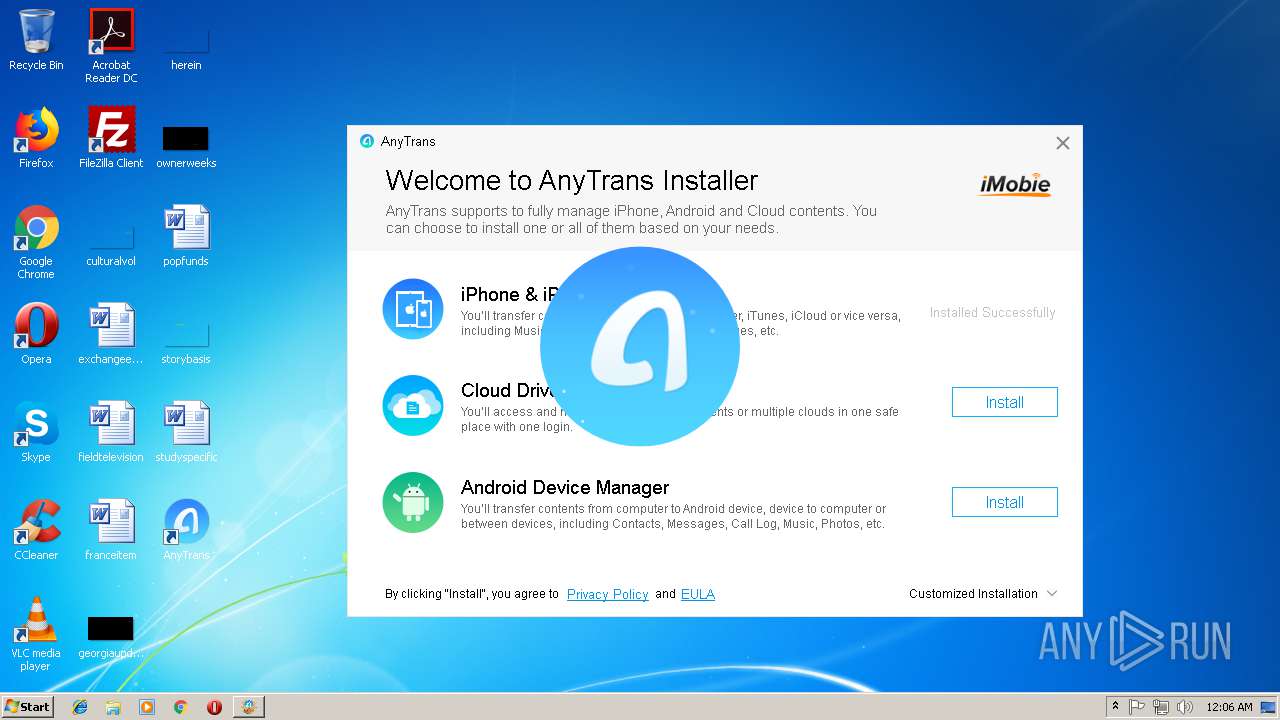Click the Cloud Drive Manager icon

coord(413,405)
